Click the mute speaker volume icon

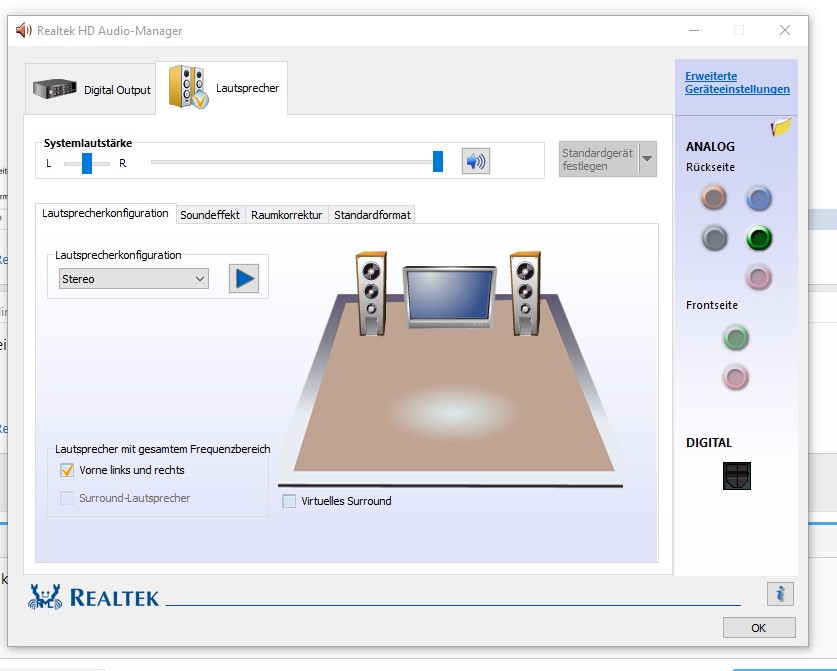[475, 160]
